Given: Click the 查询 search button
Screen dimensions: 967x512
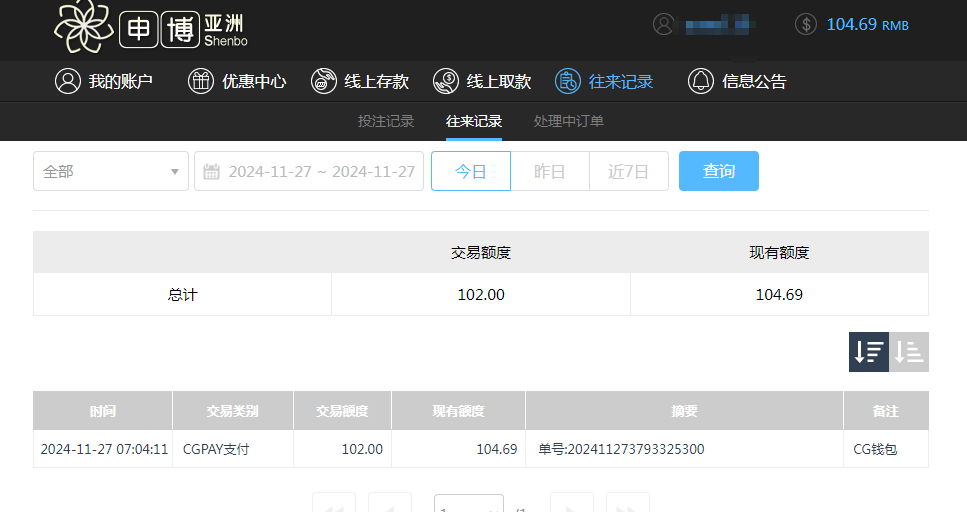Looking at the screenshot, I should [x=718, y=171].
